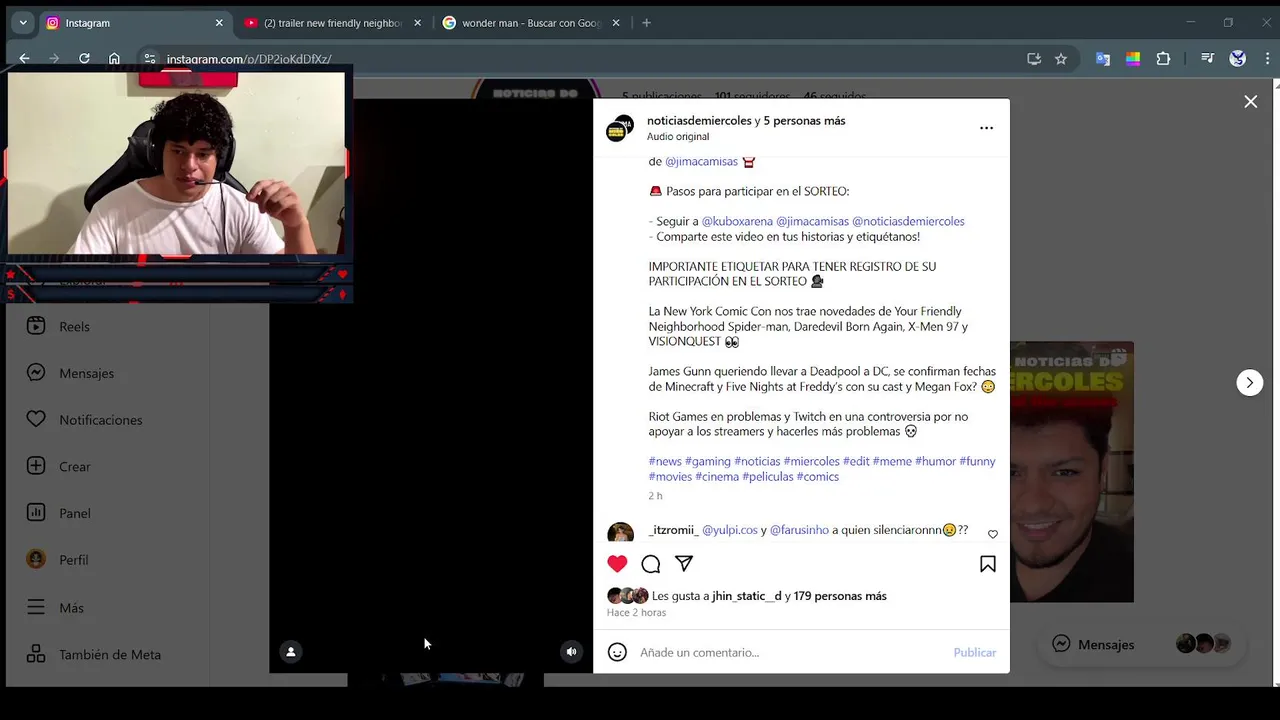The image size is (1280, 720).
Task: Open @farusinho mention in comment
Action: [x=799, y=530]
